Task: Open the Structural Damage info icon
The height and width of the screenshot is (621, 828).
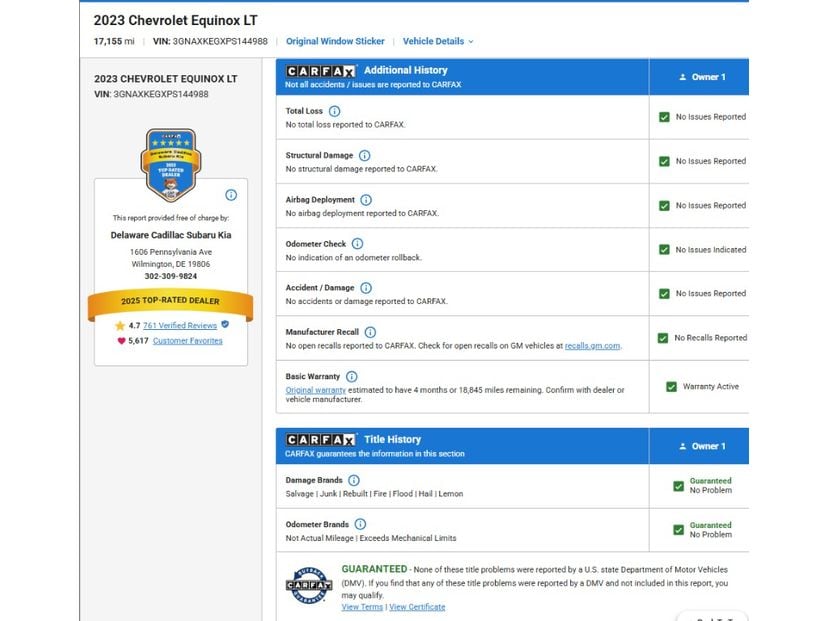Action: point(364,155)
